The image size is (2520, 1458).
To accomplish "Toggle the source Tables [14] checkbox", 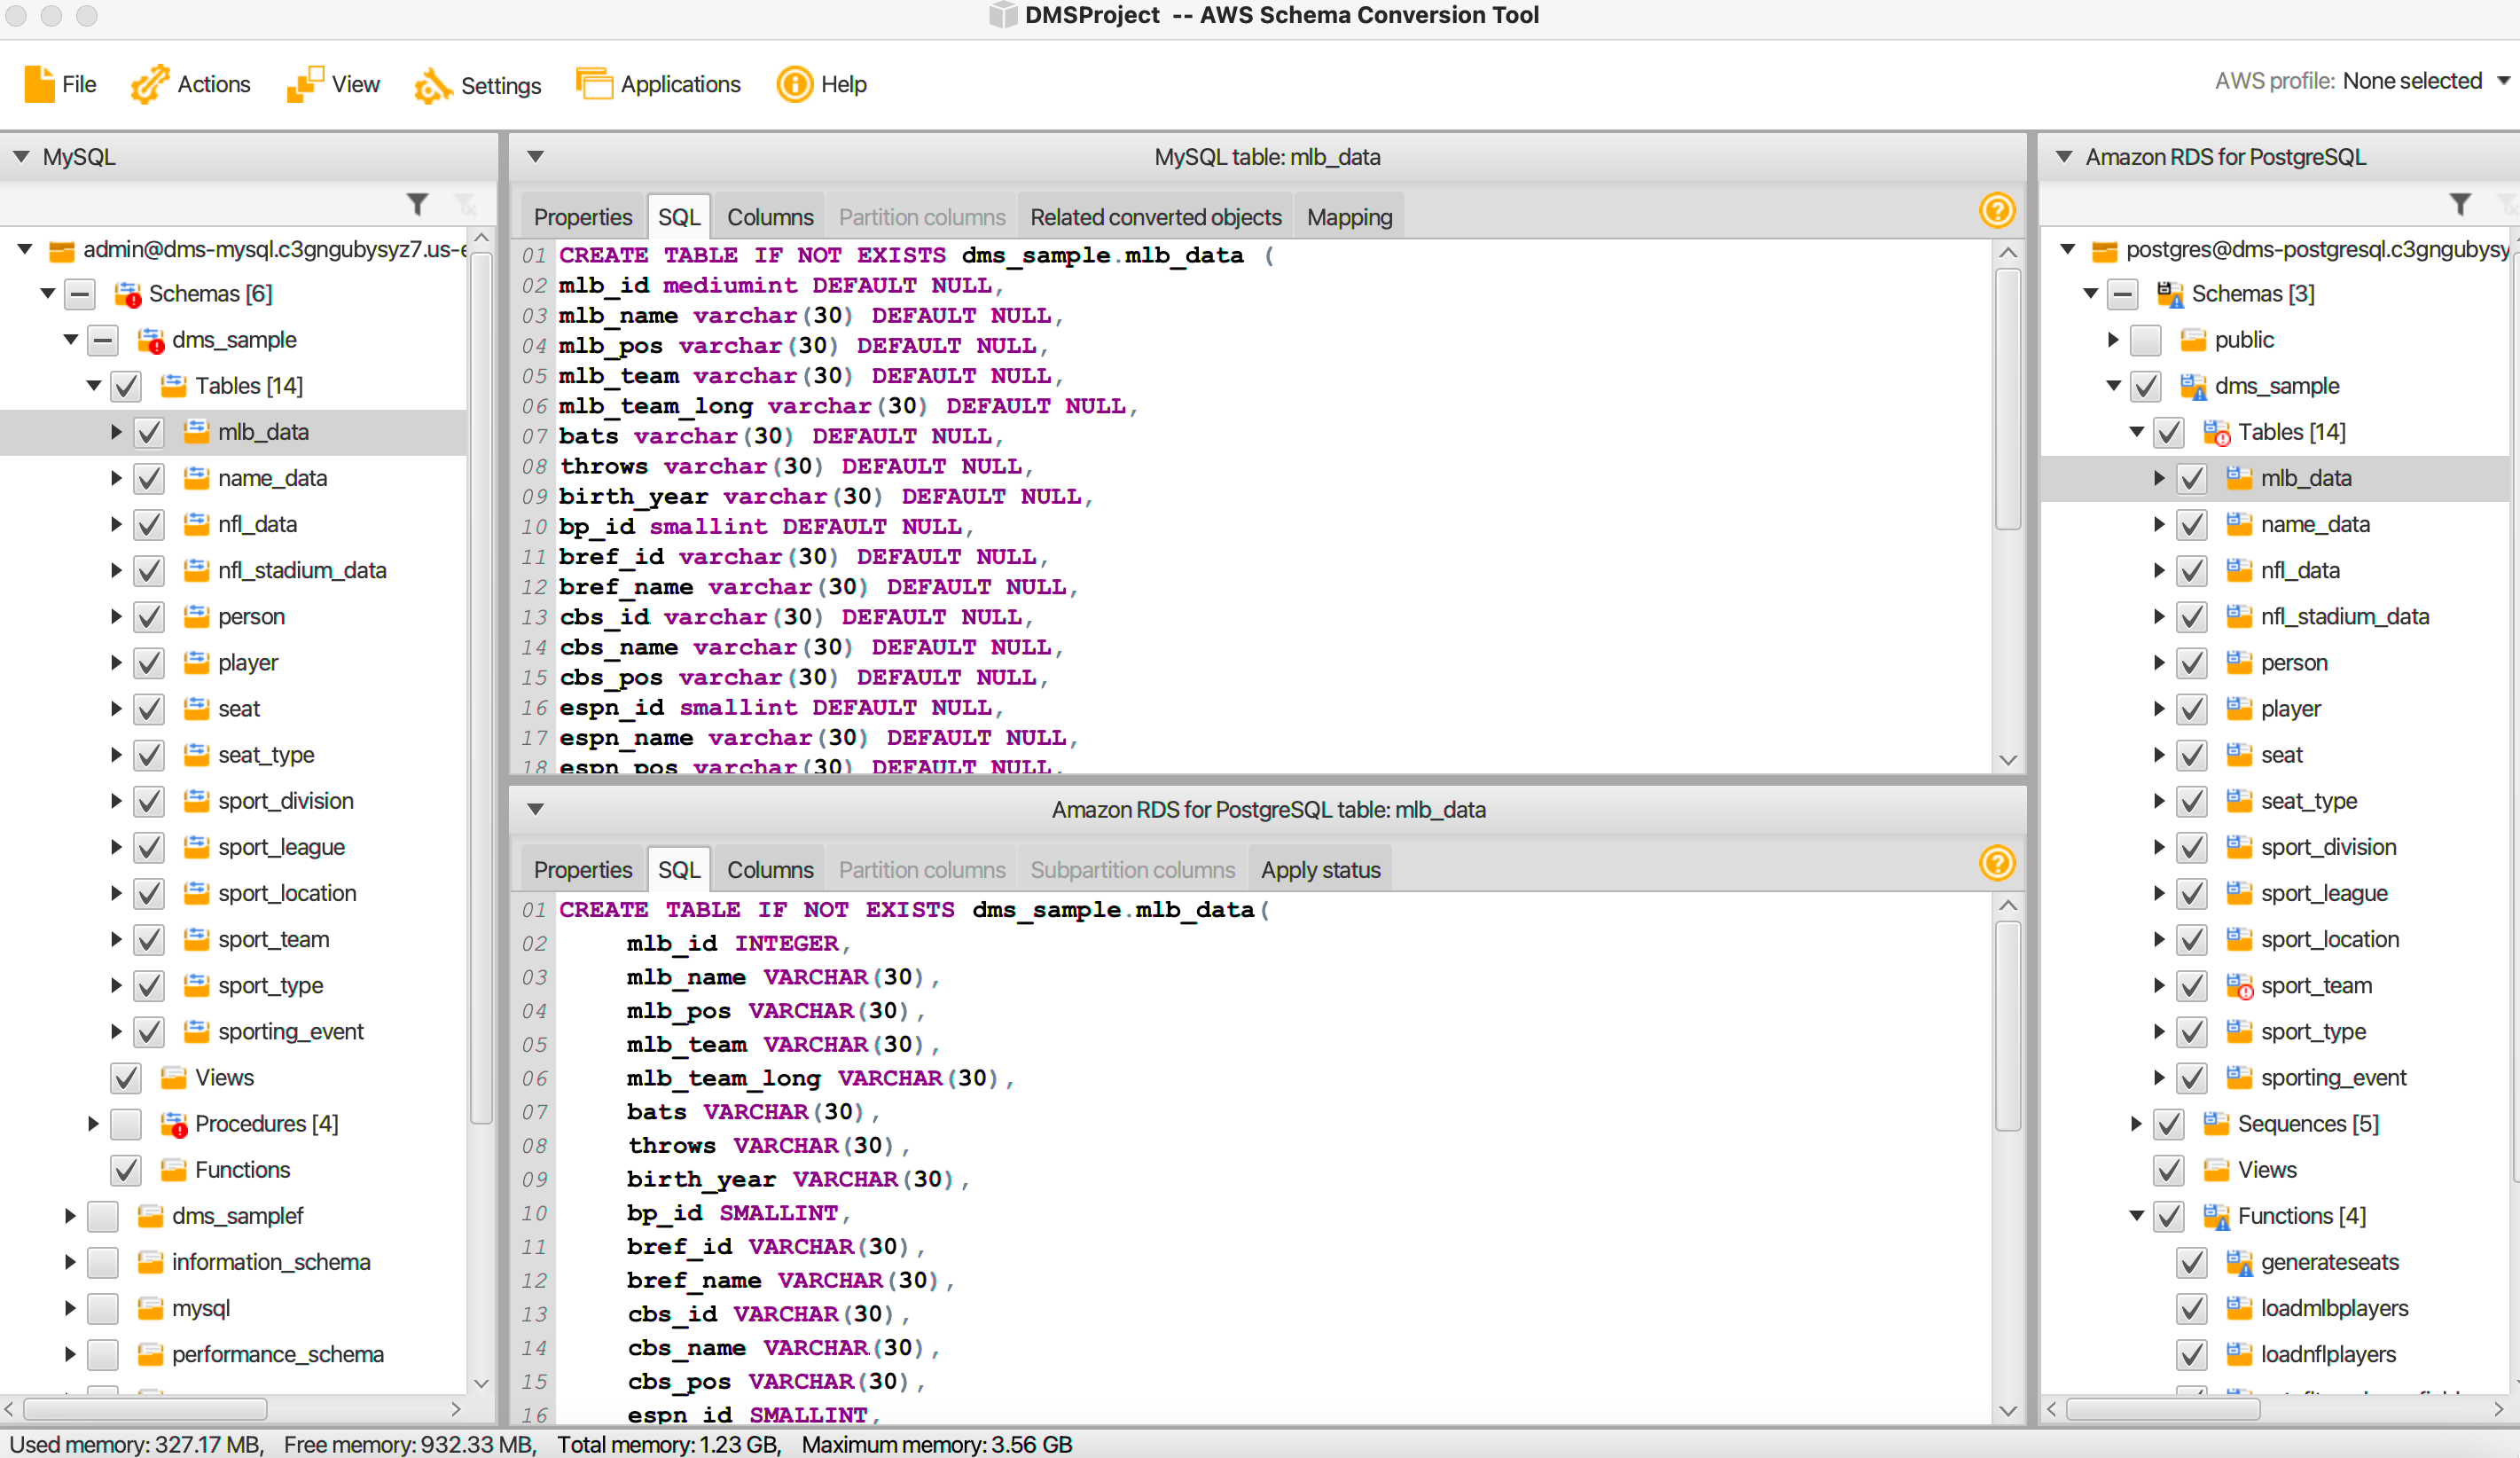I will click(126, 386).
